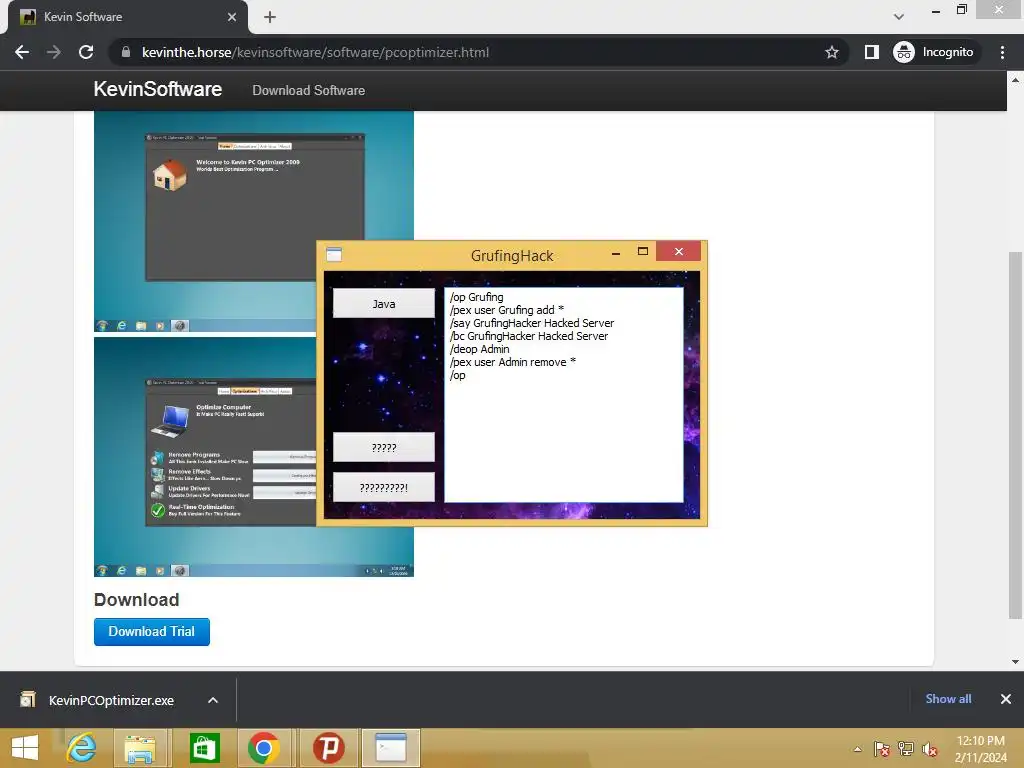Image resolution: width=1024 pixels, height=768 pixels.
Task: Switch to GrufingHack window on taskbar
Action: pos(391,748)
